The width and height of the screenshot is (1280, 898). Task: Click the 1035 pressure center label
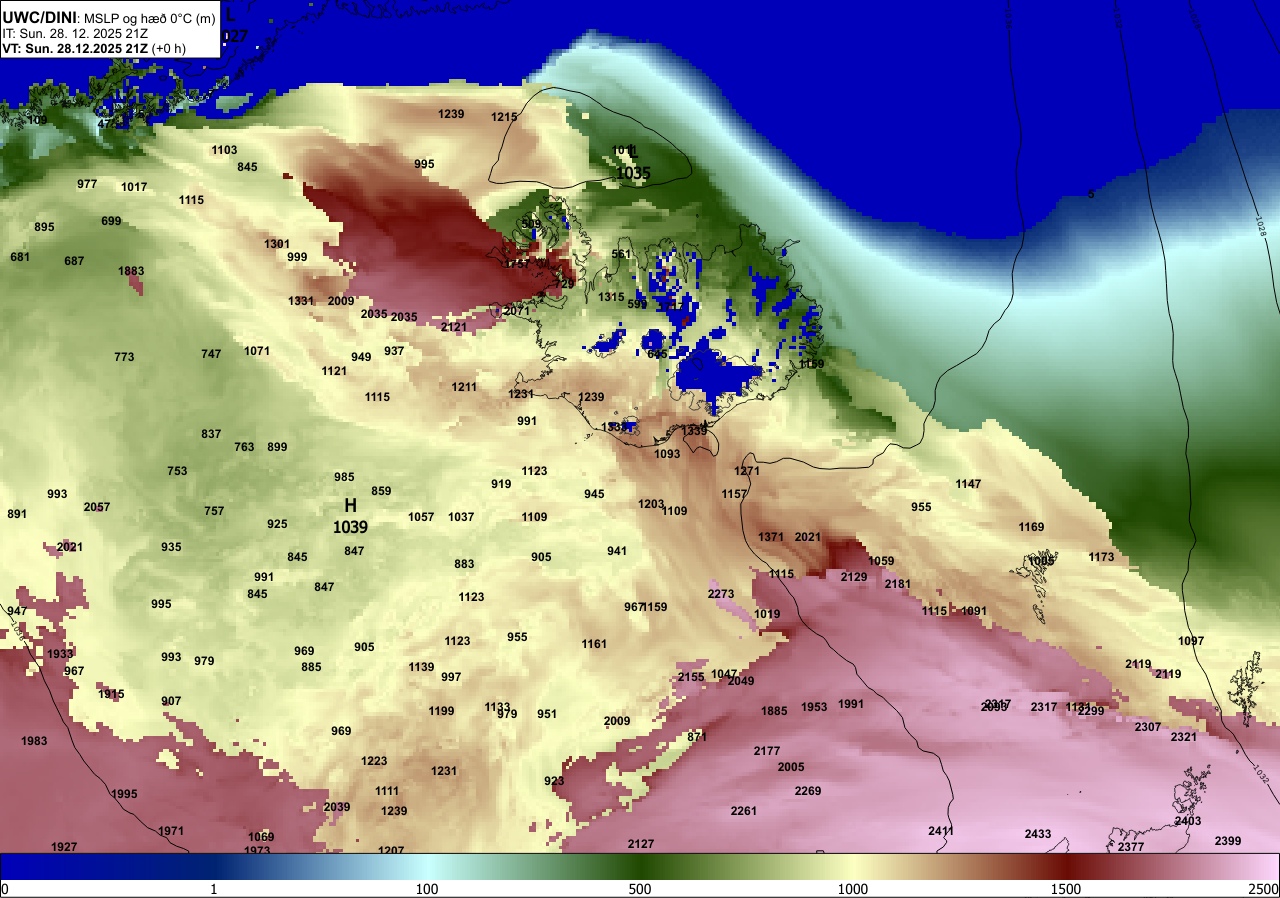633,173
